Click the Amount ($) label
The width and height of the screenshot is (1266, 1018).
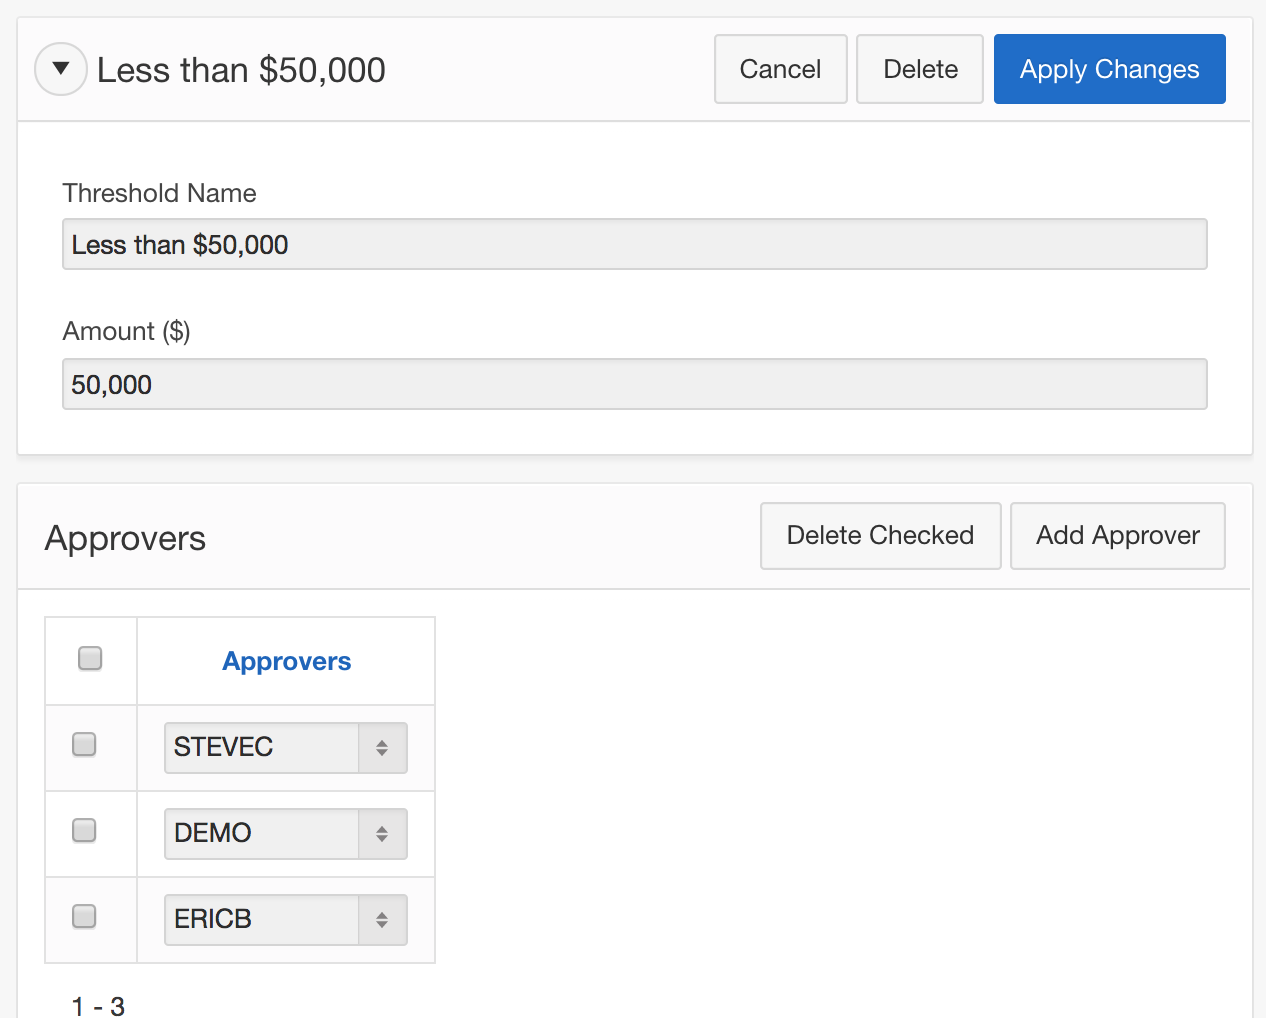pos(126,331)
